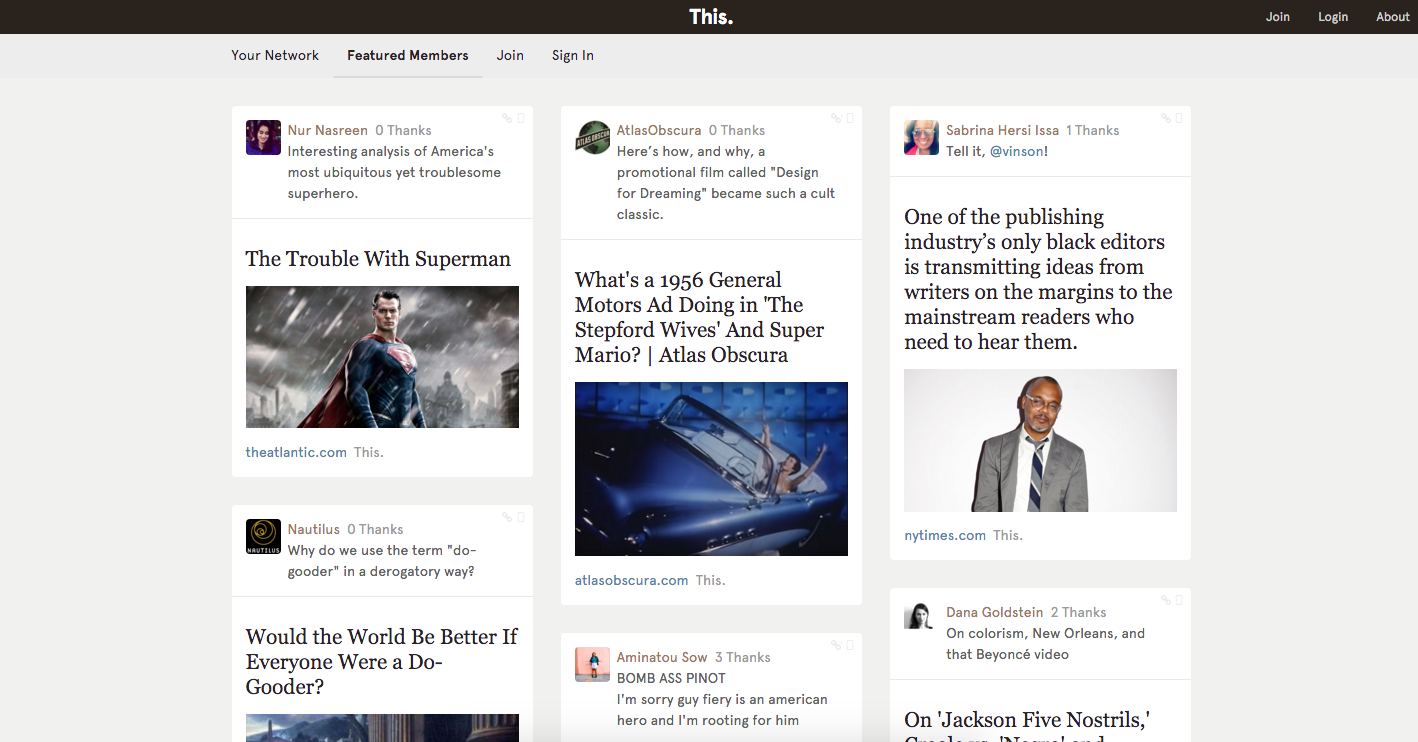Visit the nytimes.com source link
The height and width of the screenshot is (742, 1418).
(x=945, y=536)
